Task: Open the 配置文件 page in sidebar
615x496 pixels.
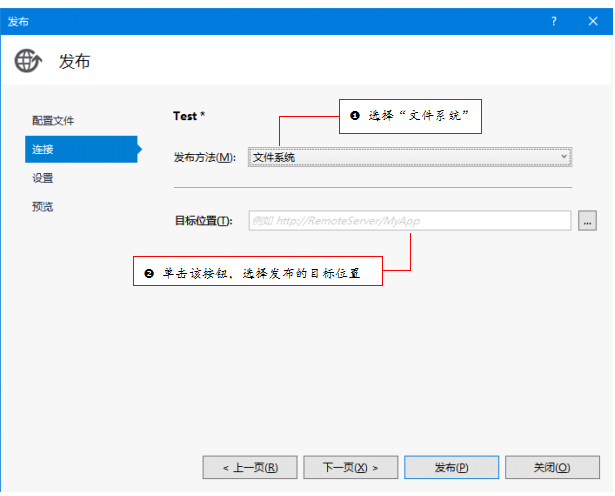Action: 53,120
